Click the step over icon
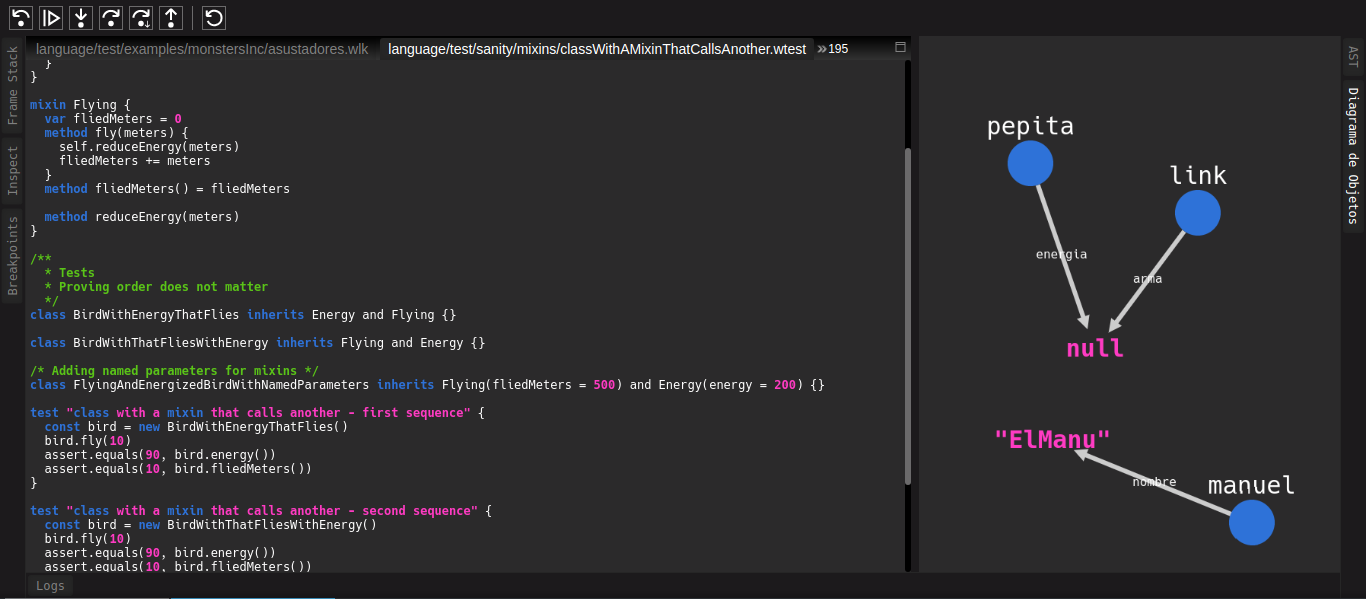Screen dimensions: 1366x599 (x=112, y=17)
